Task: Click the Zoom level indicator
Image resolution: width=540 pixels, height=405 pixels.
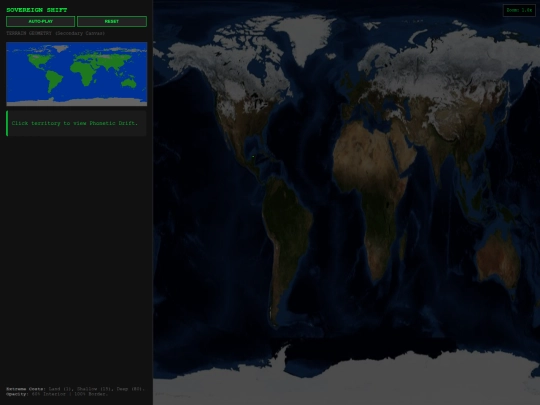Action: coord(519,10)
